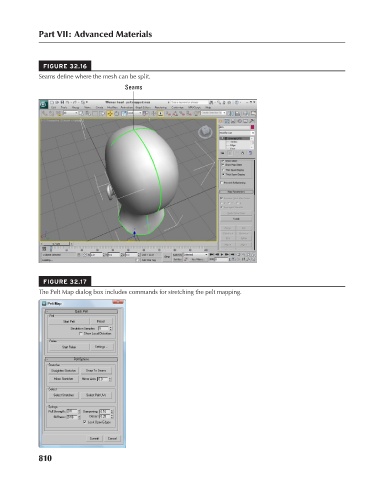Collapse the Quick Pelt rollout header
The image size is (382, 480).
click(x=81, y=311)
